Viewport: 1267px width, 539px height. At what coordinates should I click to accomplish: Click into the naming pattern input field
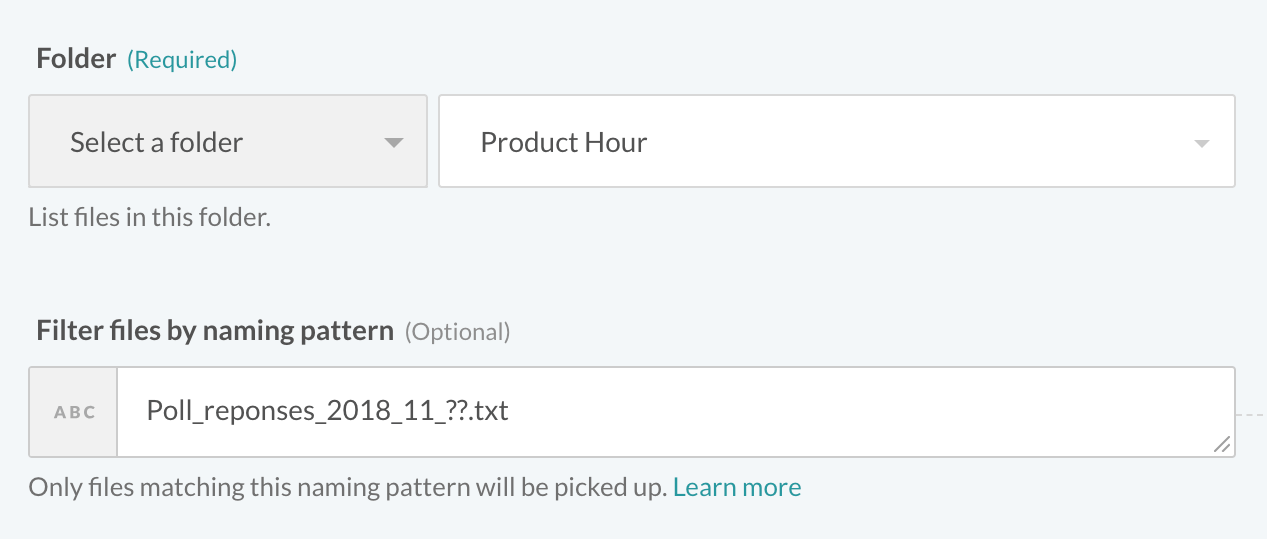800,412
